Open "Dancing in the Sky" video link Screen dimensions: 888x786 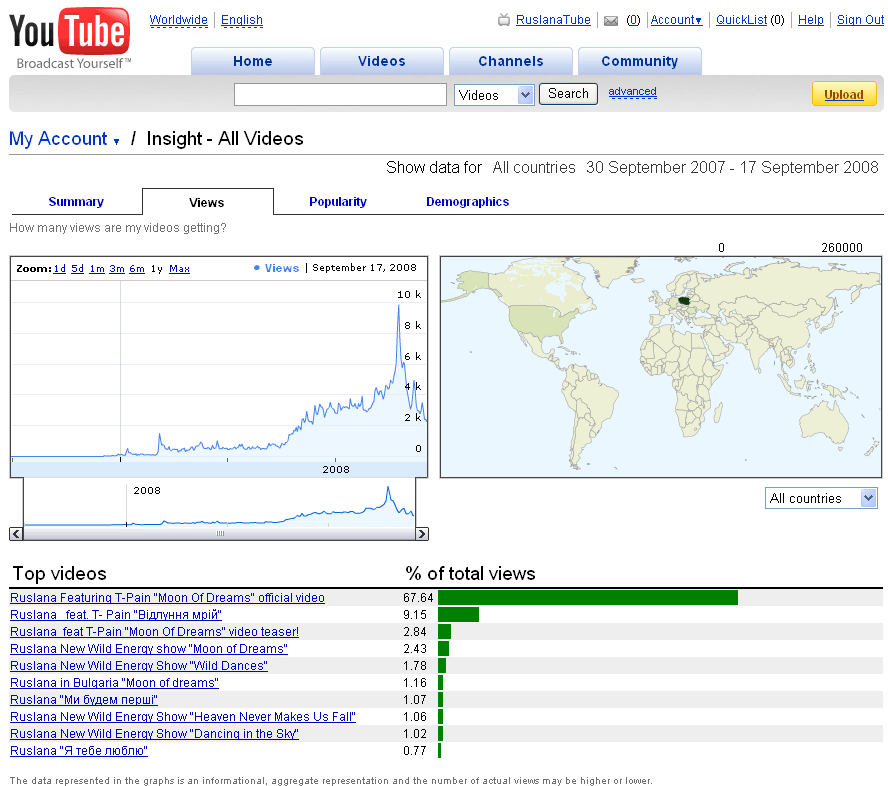[x=155, y=734]
